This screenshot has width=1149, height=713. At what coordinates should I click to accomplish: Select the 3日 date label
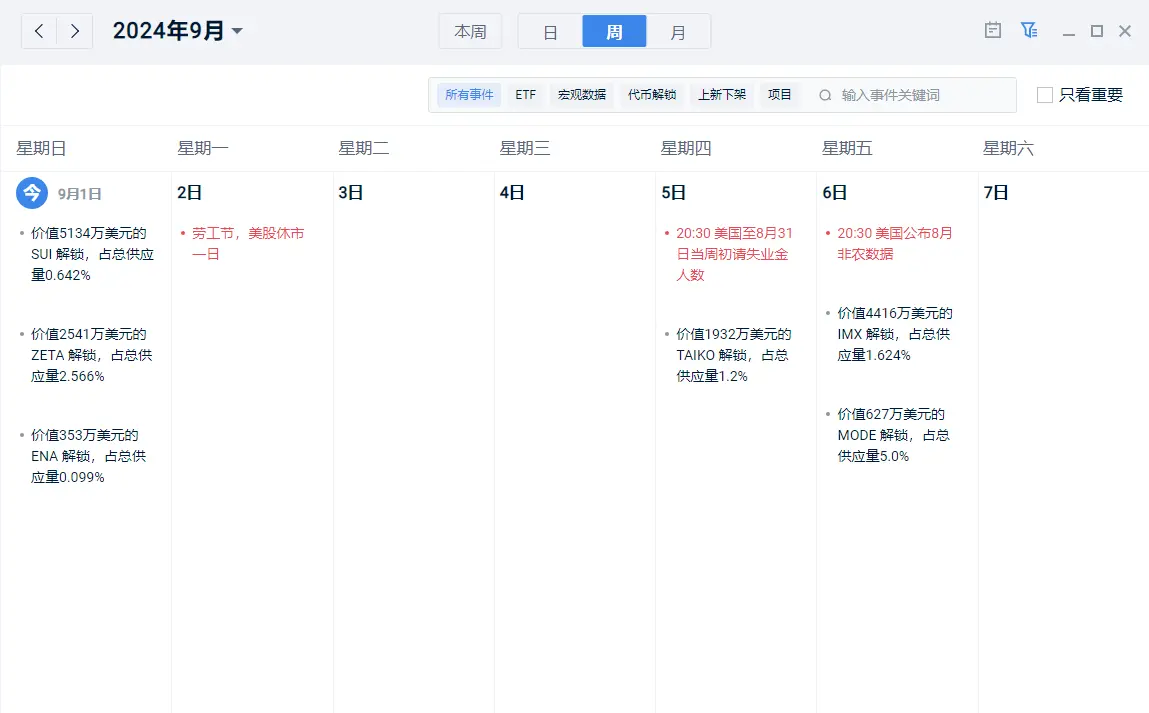(x=350, y=193)
